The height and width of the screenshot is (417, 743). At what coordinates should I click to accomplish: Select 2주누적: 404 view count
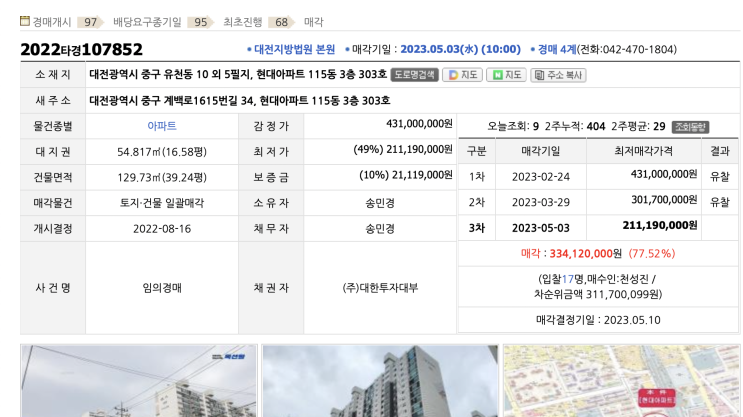(x=575, y=127)
